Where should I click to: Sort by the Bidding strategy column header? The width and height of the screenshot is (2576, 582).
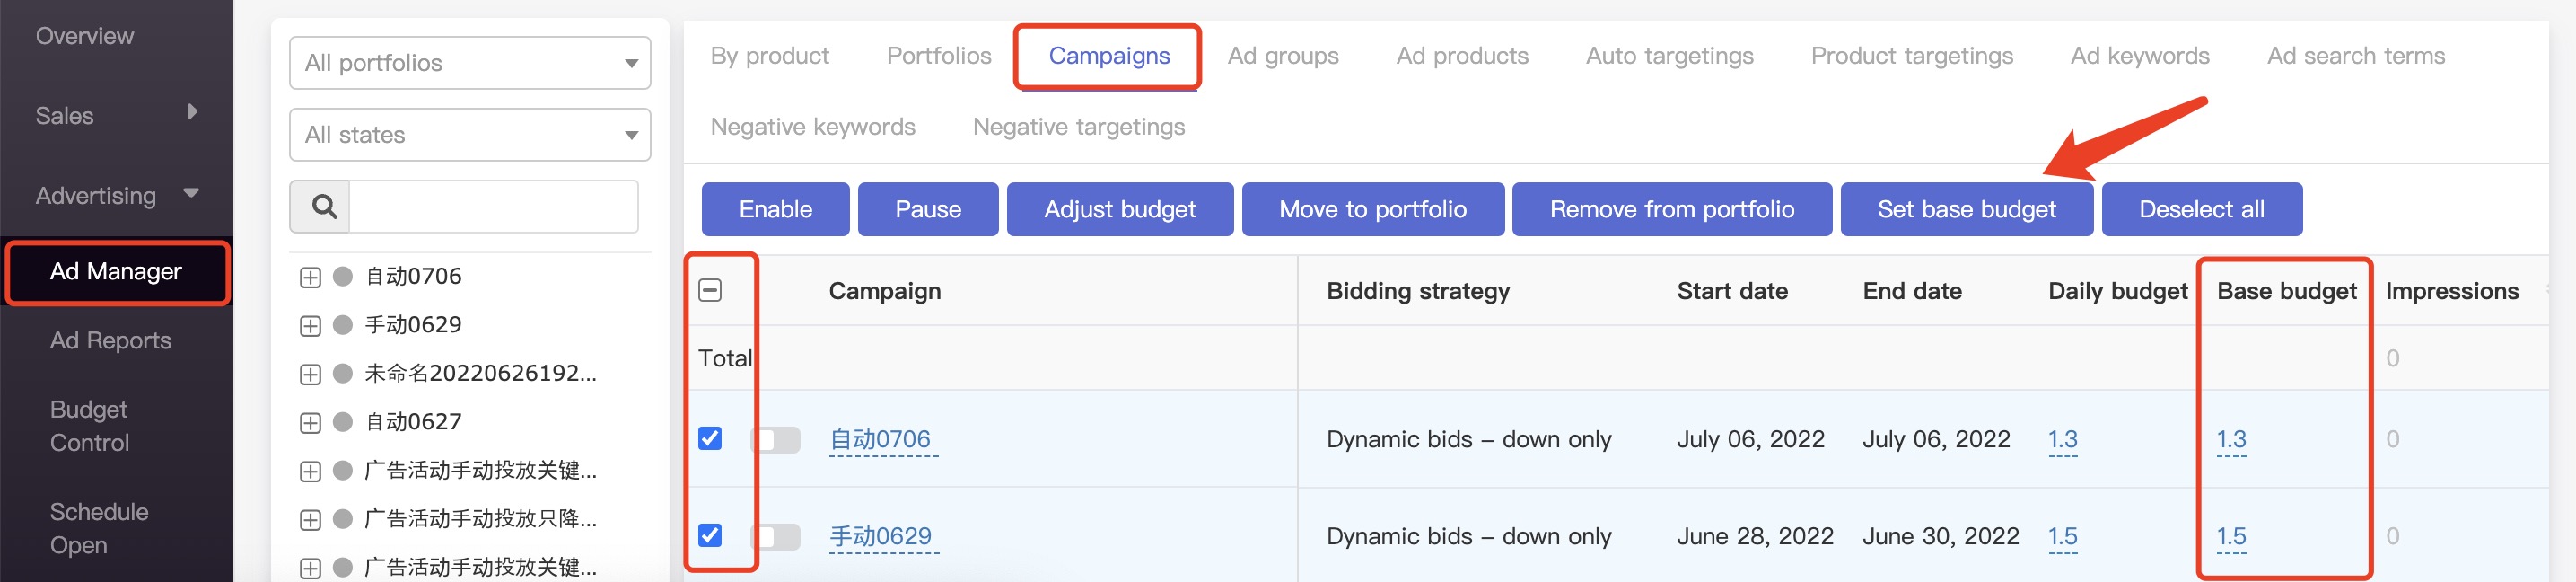point(1418,291)
